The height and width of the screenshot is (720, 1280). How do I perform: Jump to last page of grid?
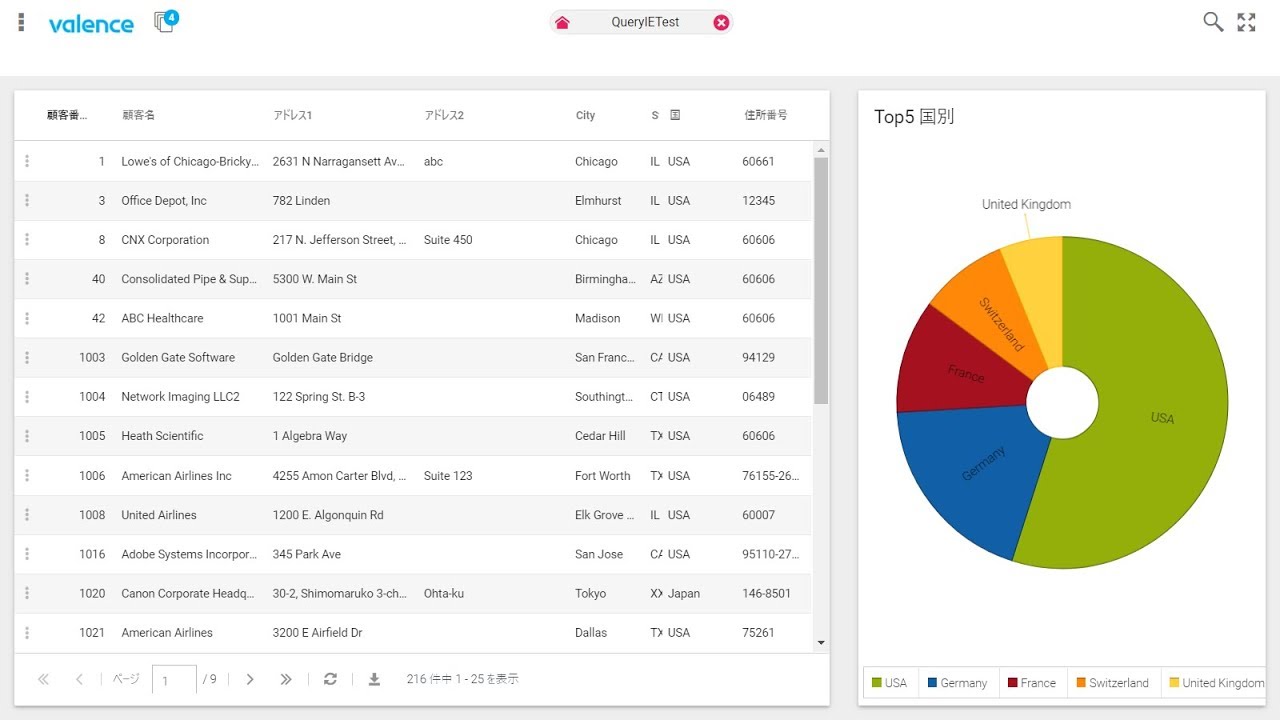pyautogui.click(x=286, y=679)
